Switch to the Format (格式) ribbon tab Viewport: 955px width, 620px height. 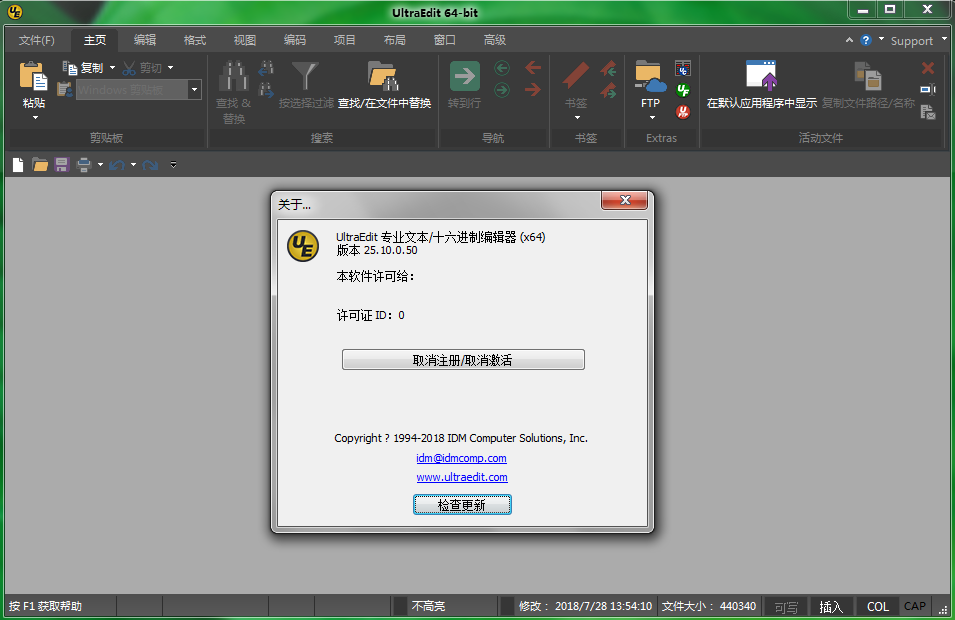click(195, 40)
